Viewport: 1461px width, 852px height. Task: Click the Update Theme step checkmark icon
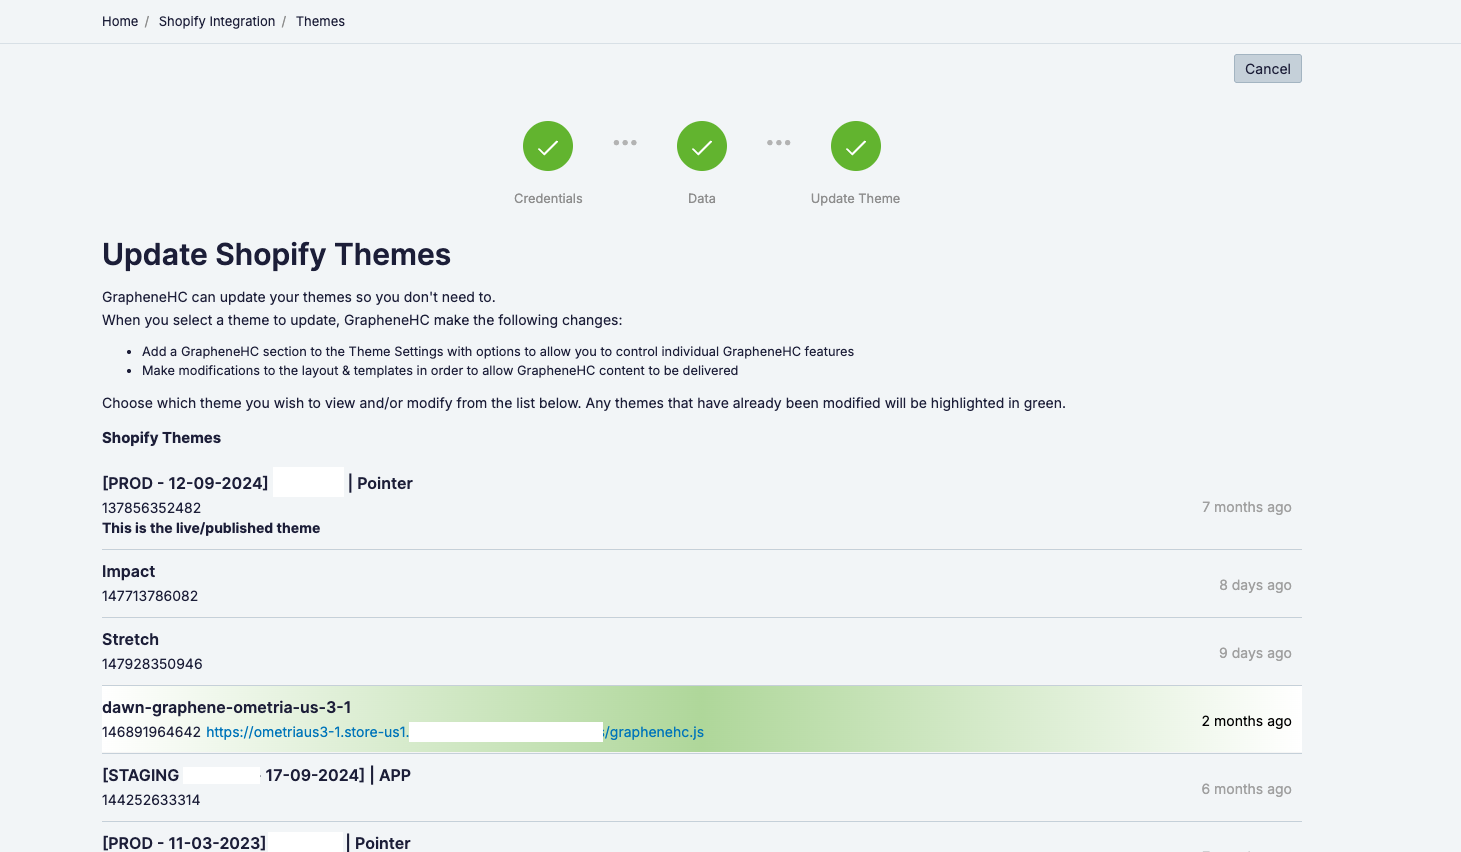tap(856, 147)
